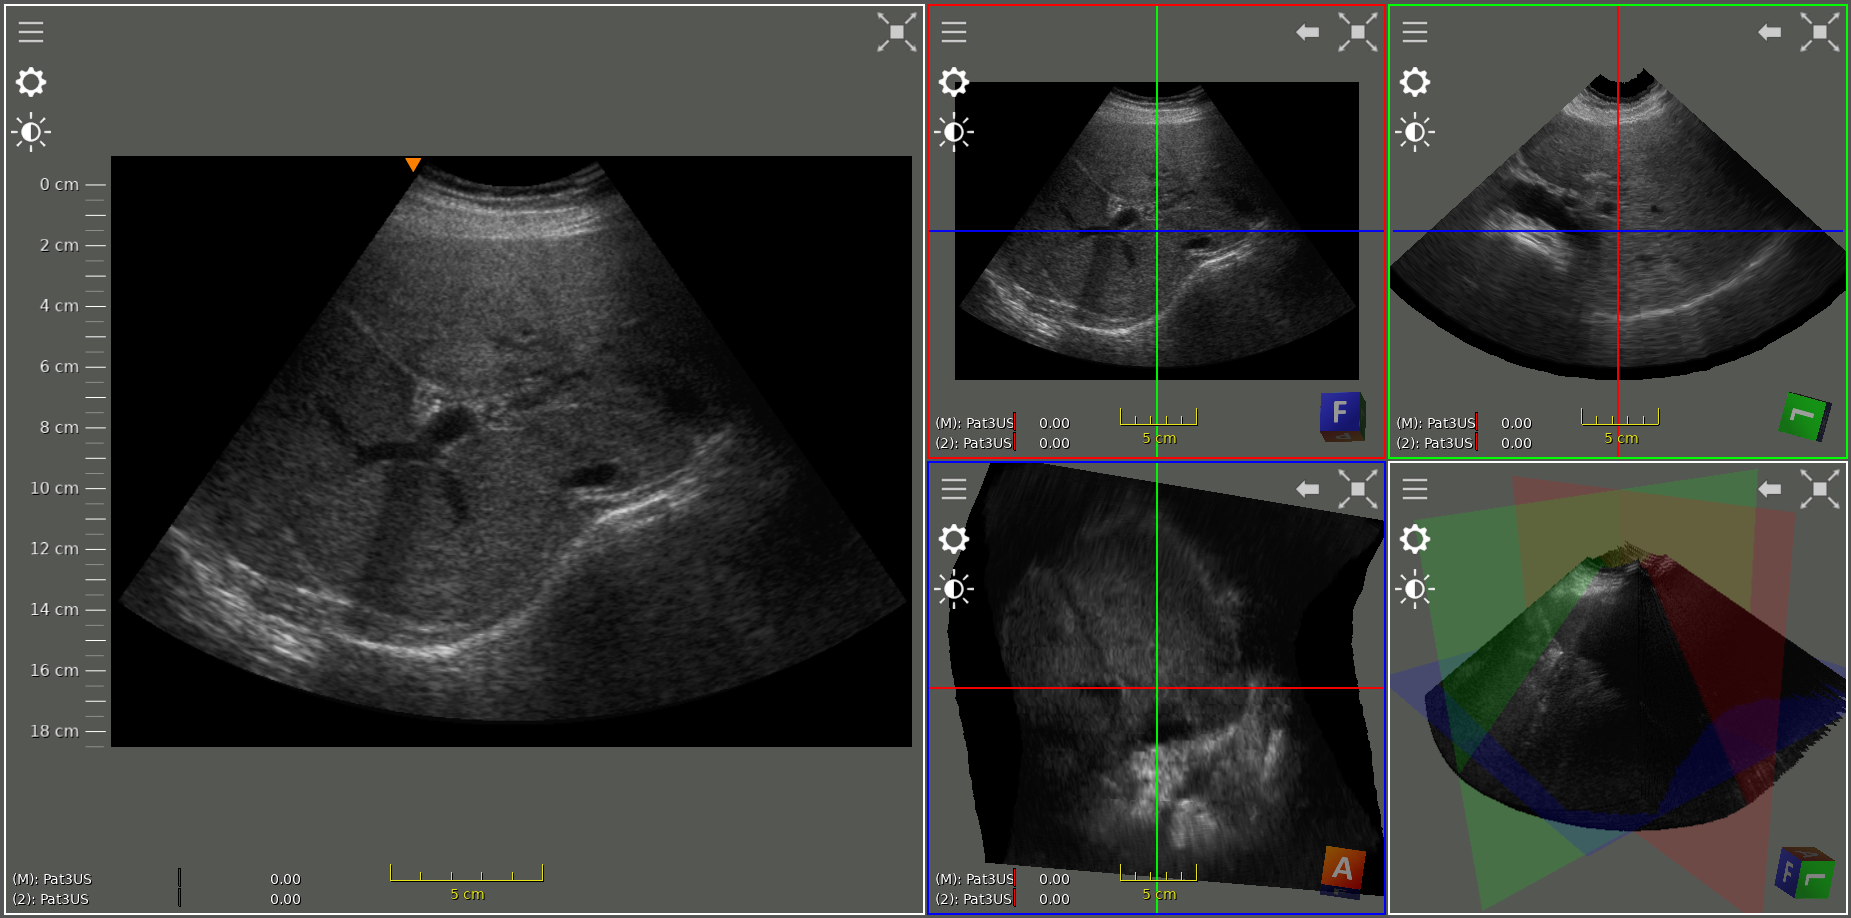Open brightness/contrast in red-bordered view
Screen dimensions: 1851x918
point(954,132)
